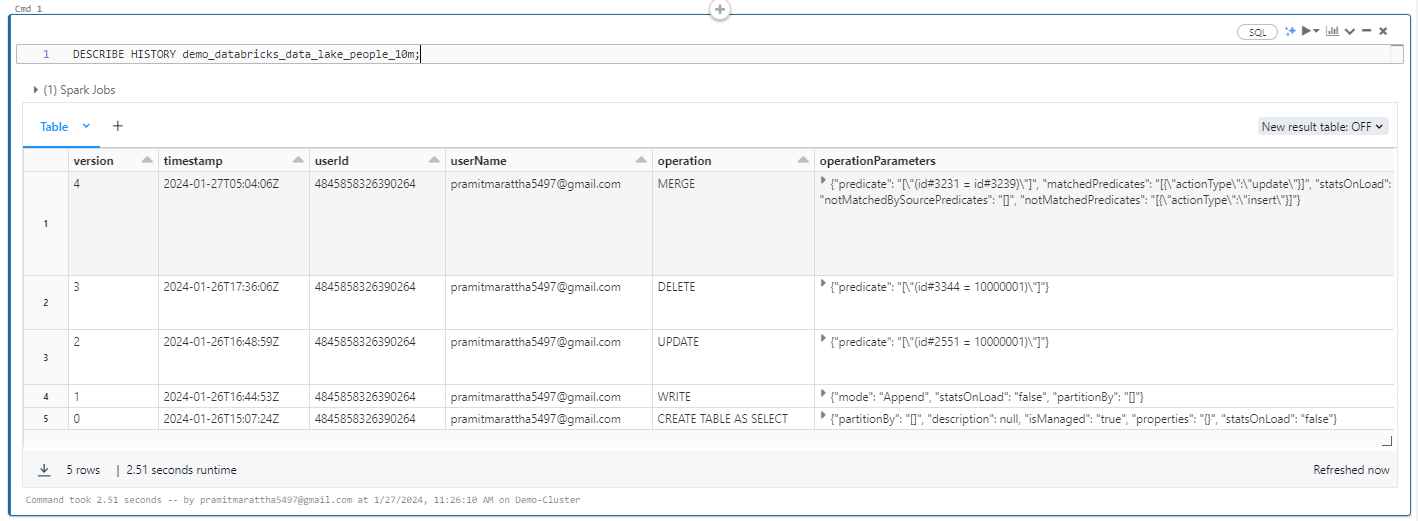Viewport: 1418px width, 521px height.
Task: Select version 4 cell
Action: [113, 224]
